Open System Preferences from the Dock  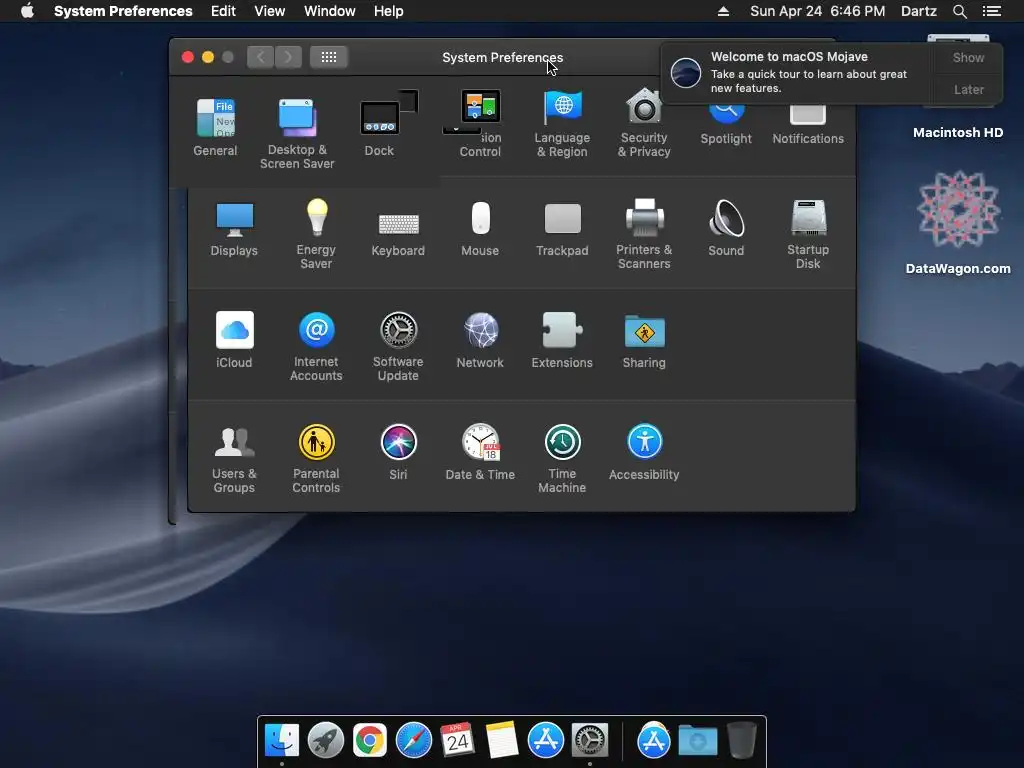pos(590,741)
